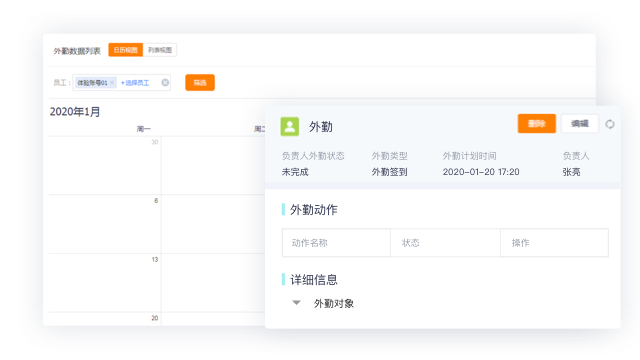The width and height of the screenshot is (640, 360).
Task: Click the 外勤动作 section heading
Action: click(x=314, y=210)
